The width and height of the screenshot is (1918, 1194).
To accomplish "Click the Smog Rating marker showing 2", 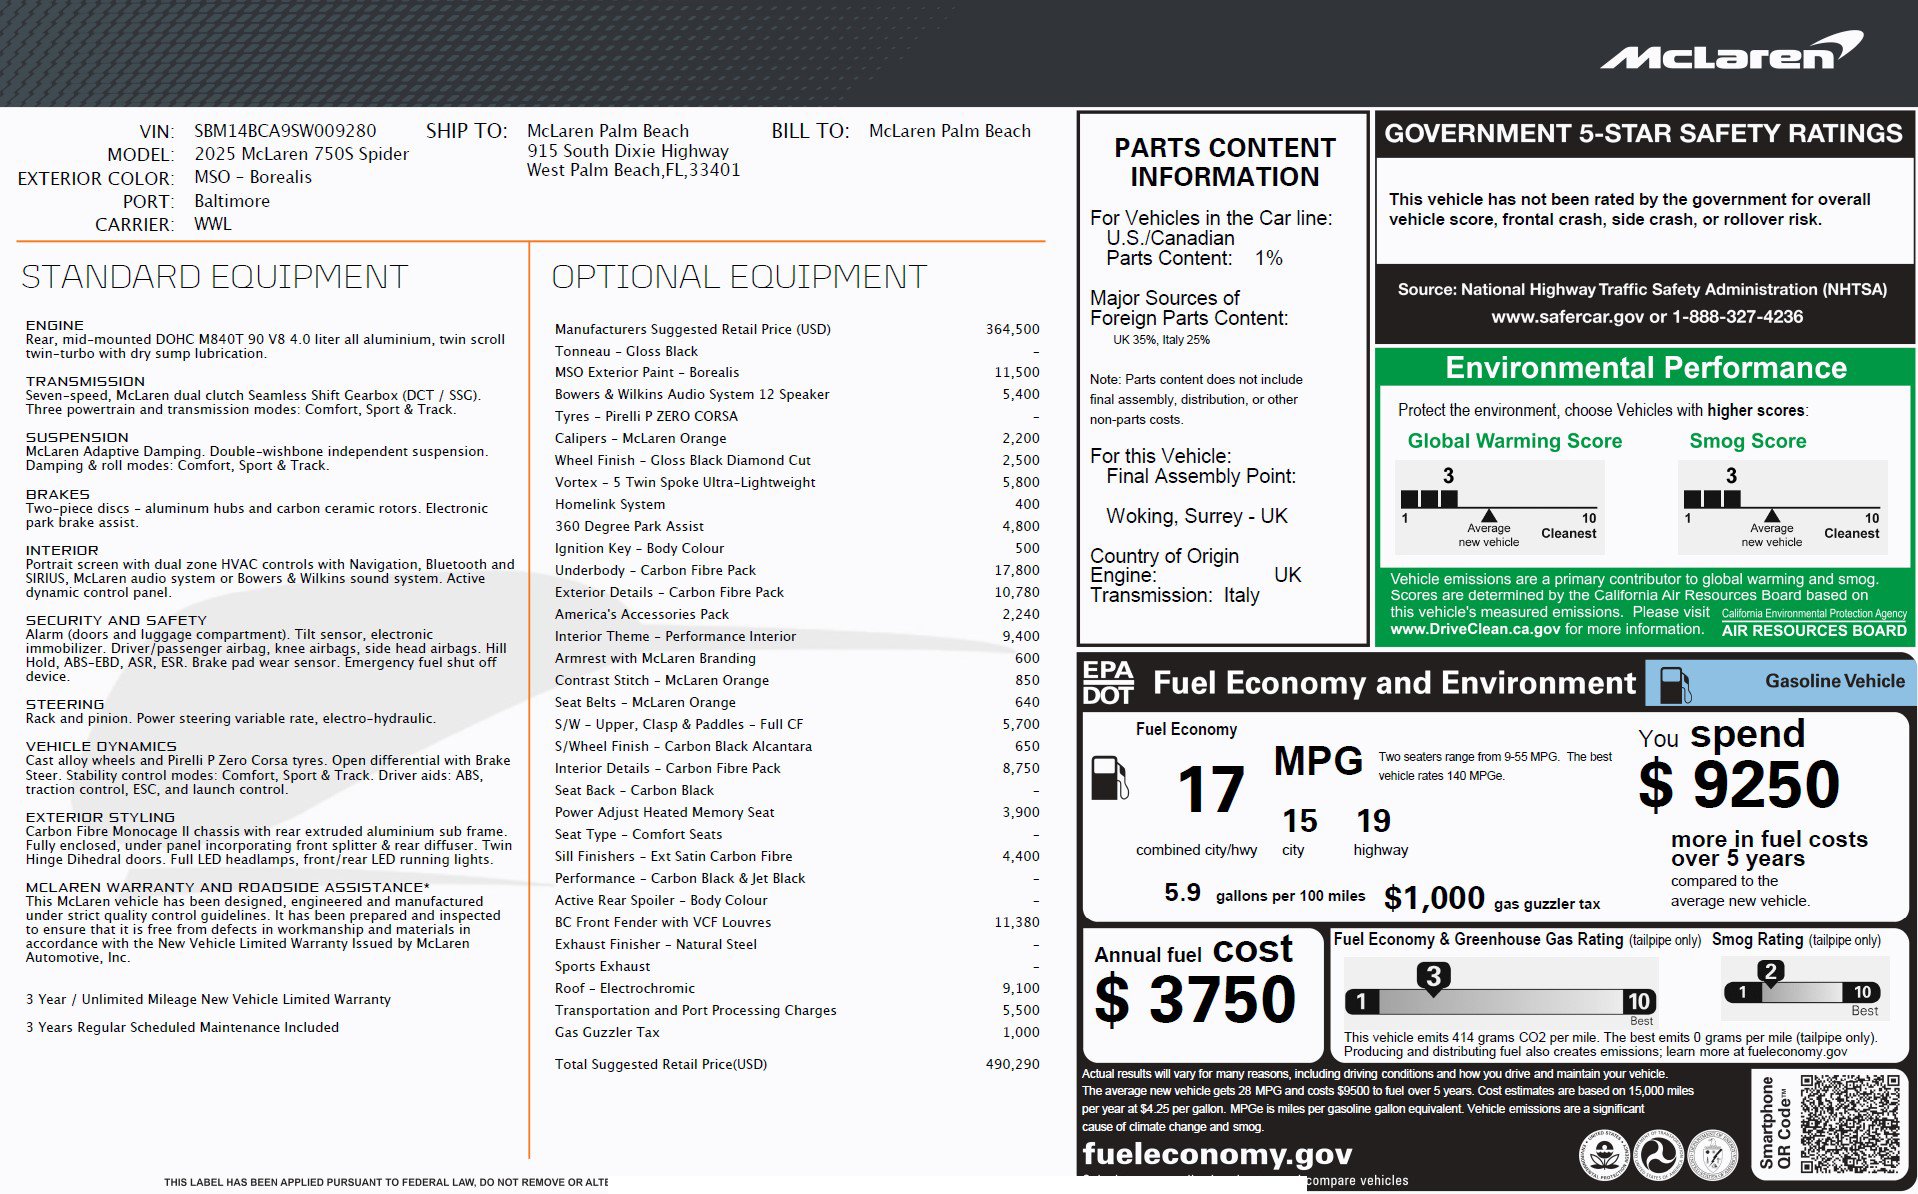I will point(1770,973).
